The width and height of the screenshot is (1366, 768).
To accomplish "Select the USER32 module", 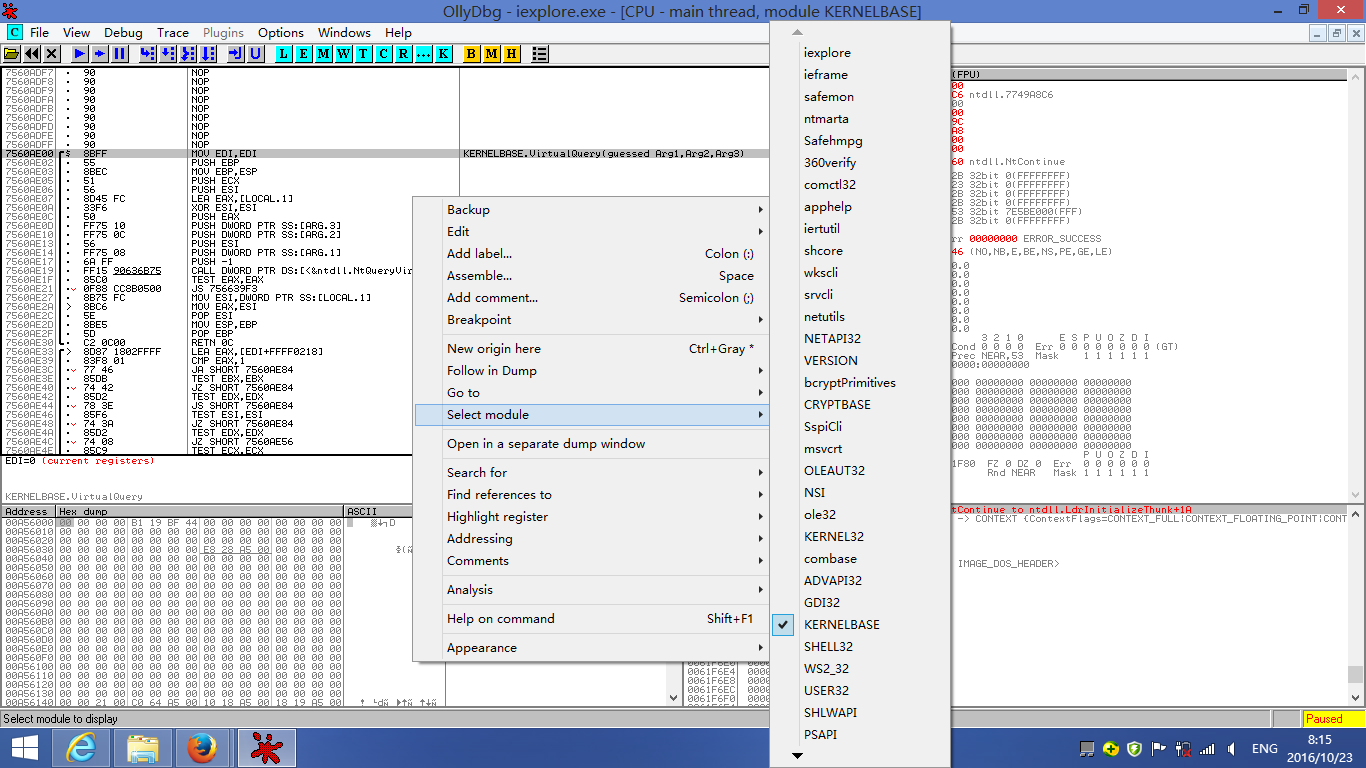I will click(860, 691).
